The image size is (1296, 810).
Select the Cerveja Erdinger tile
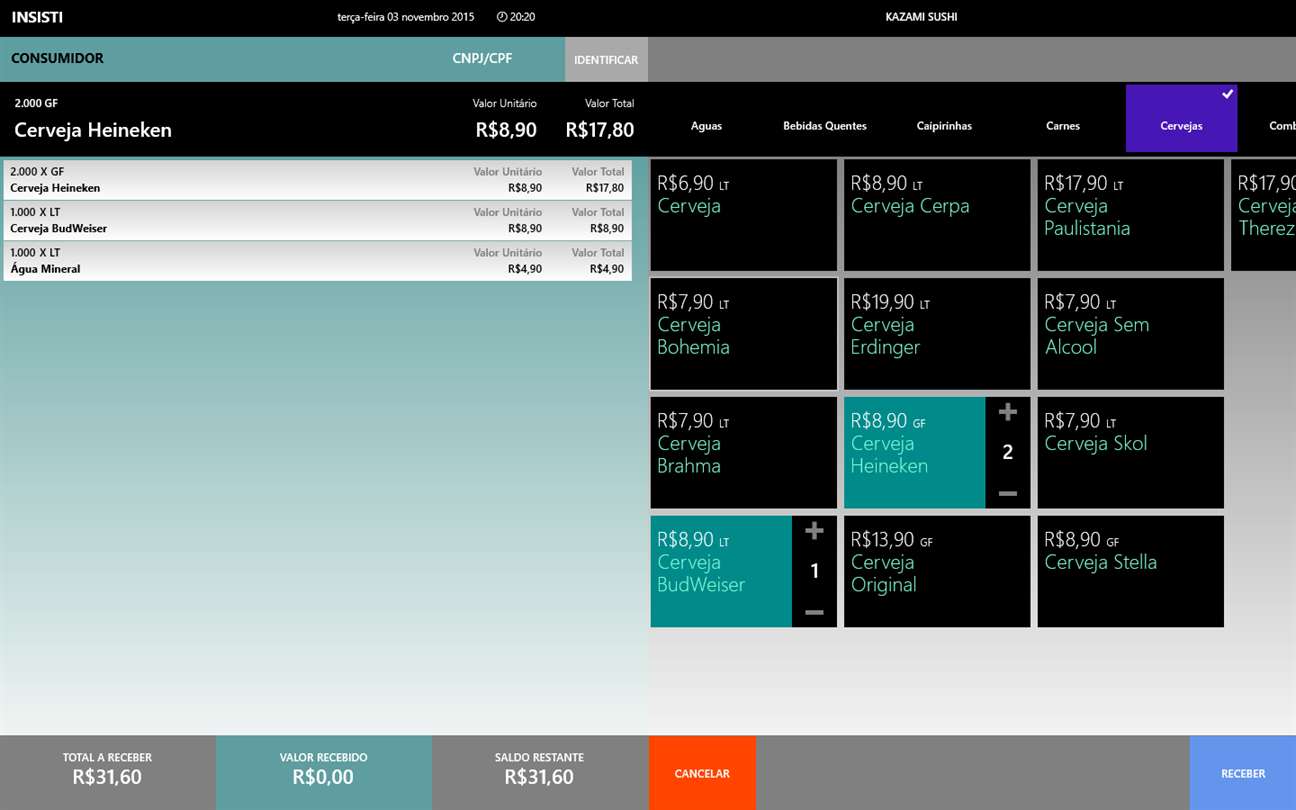[937, 334]
